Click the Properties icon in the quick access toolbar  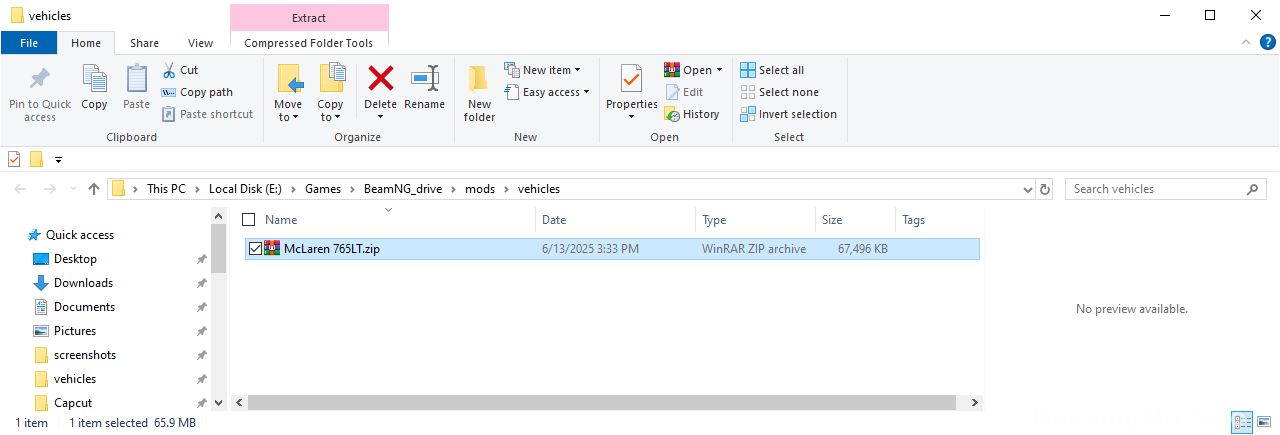14,159
